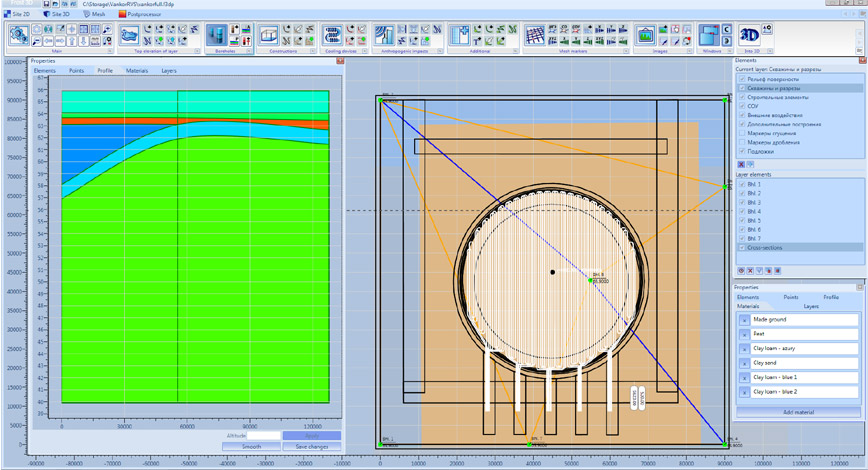The height and width of the screenshot is (470, 868).
Task: Click the first add-point icon in Constructions group
Action: [286, 29]
